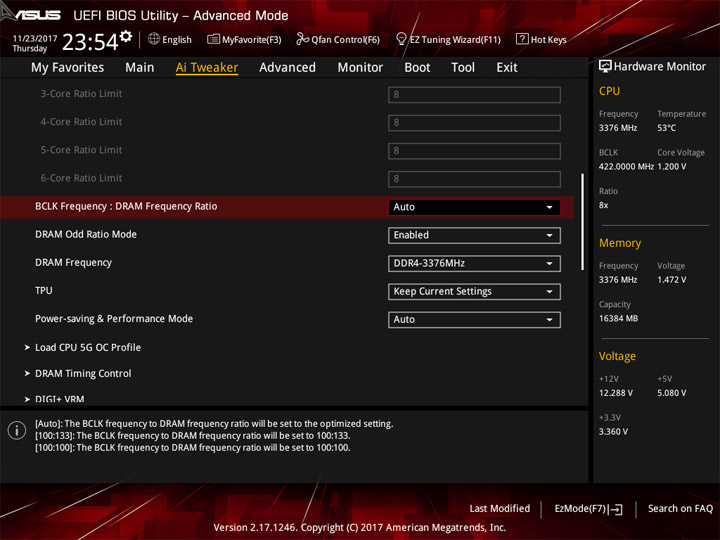
Task: Show Hot Keys question mark icon
Action: tap(522, 39)
